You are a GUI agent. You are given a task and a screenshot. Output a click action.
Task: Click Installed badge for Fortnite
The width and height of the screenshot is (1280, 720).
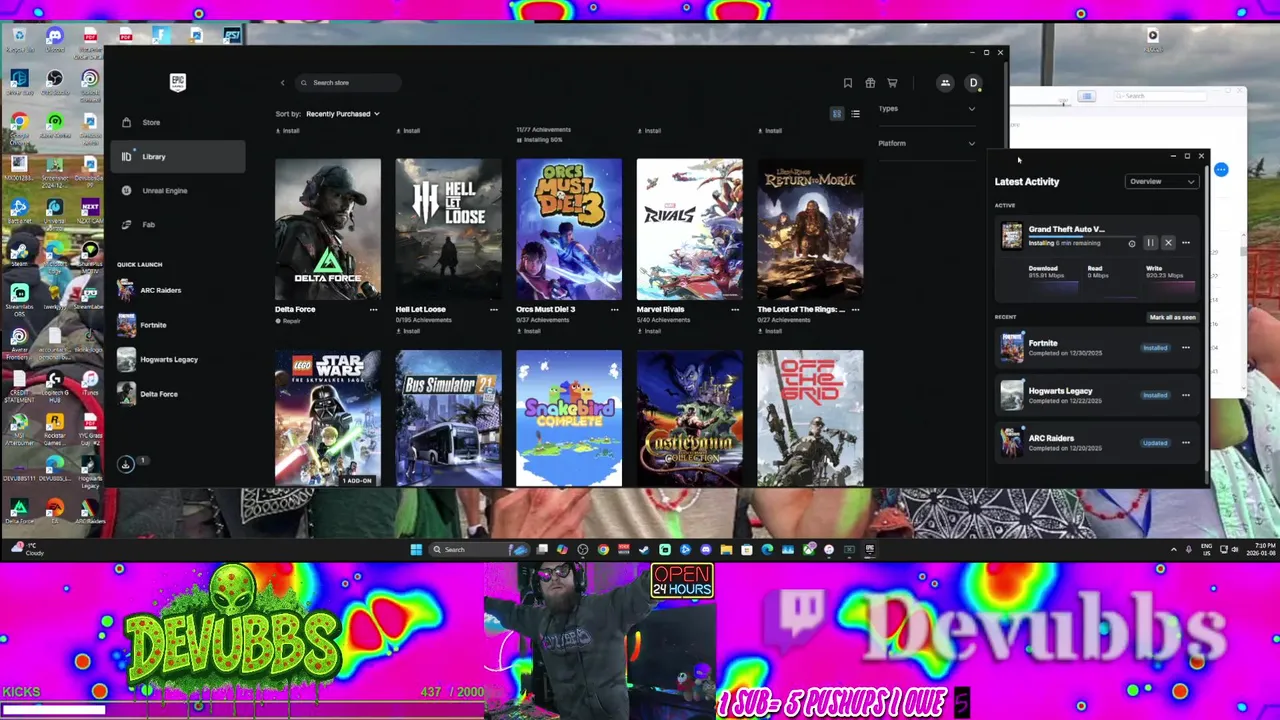(1155, 348)
